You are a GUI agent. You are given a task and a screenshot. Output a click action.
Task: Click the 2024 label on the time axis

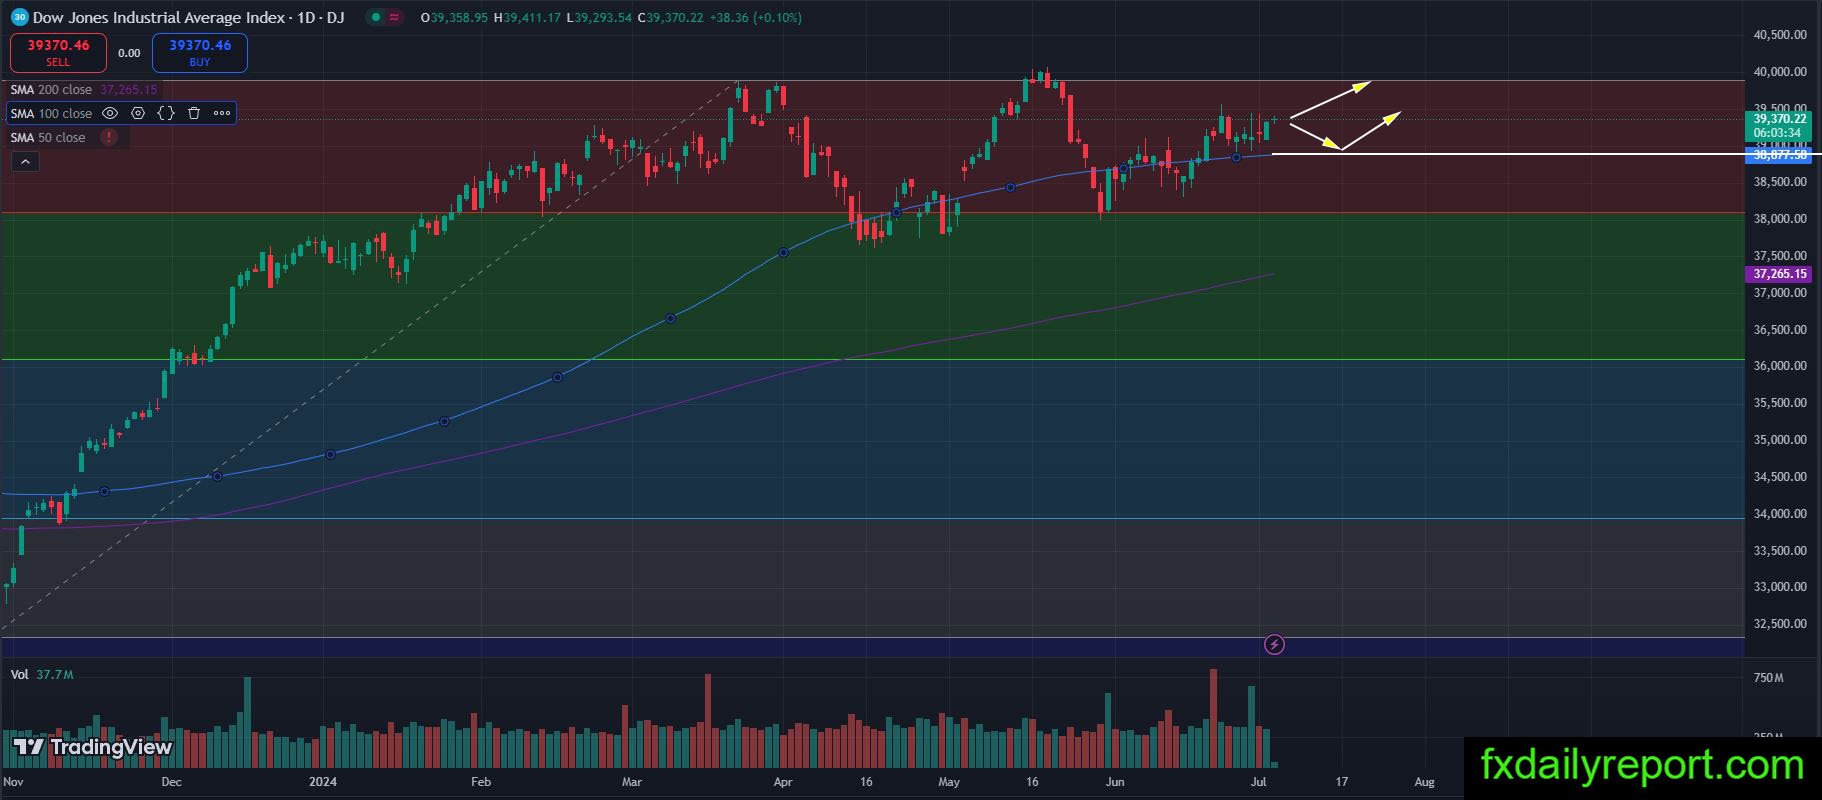[x=323, y=782]
